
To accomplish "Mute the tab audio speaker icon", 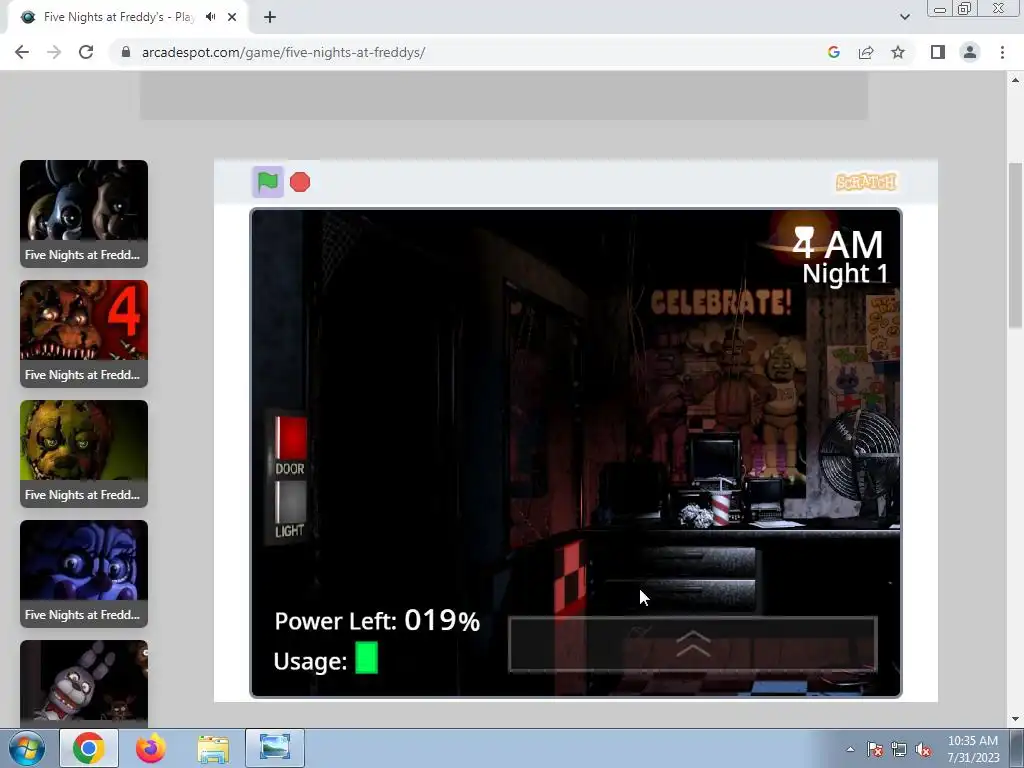I will [210, 17].
